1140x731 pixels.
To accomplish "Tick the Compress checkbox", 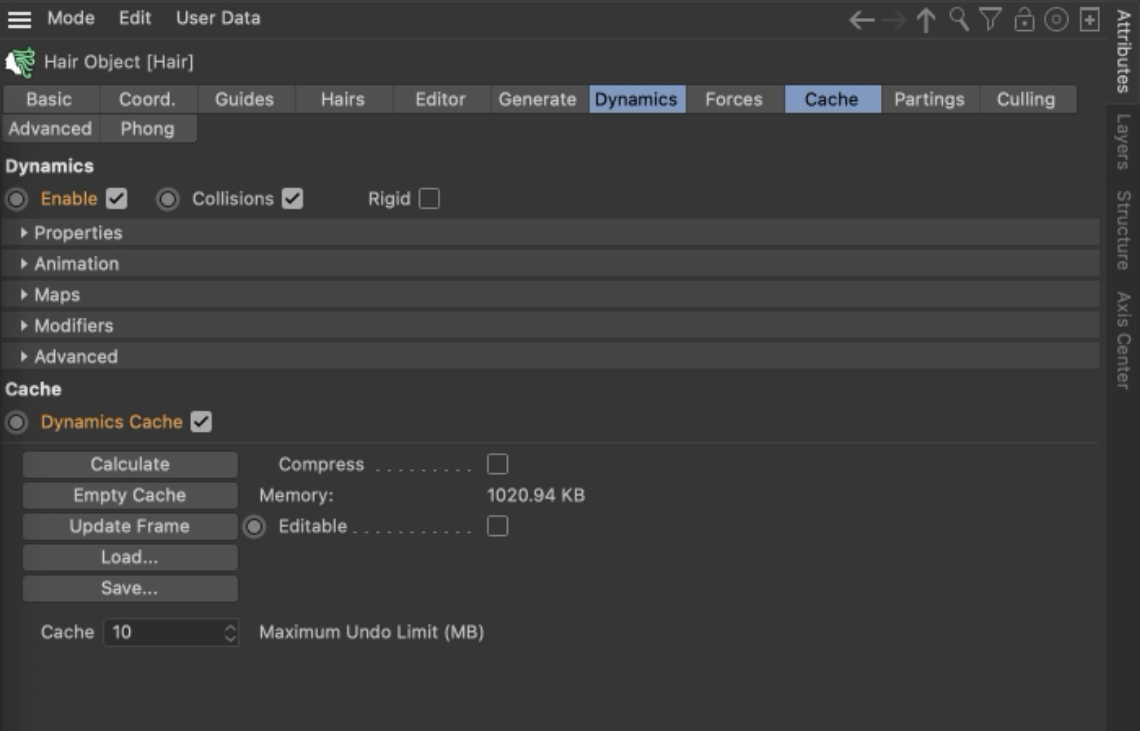I will click(497, 464).
